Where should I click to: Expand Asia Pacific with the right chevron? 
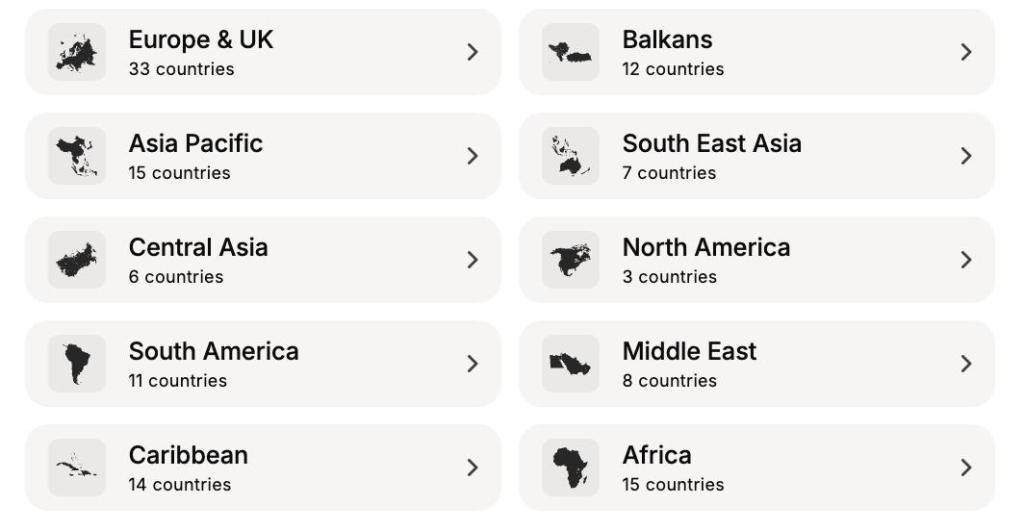coord(473,156)
